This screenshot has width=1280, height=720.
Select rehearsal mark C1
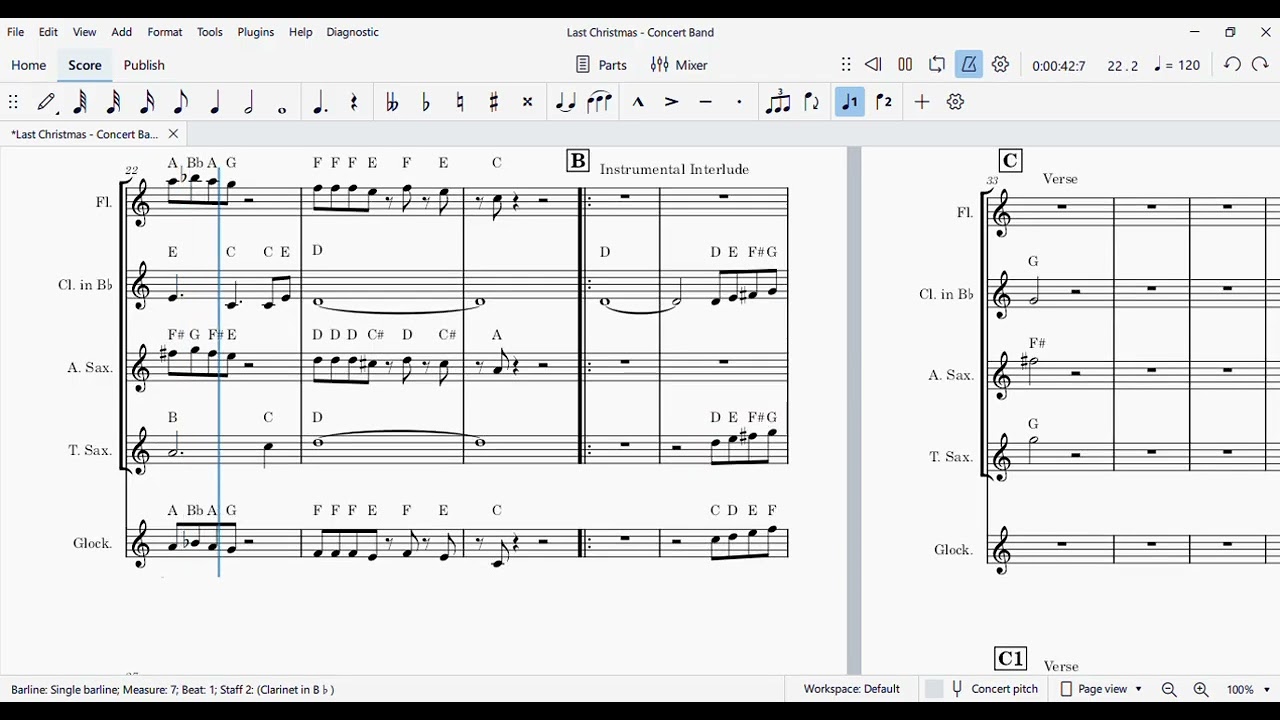(1010, 659)
